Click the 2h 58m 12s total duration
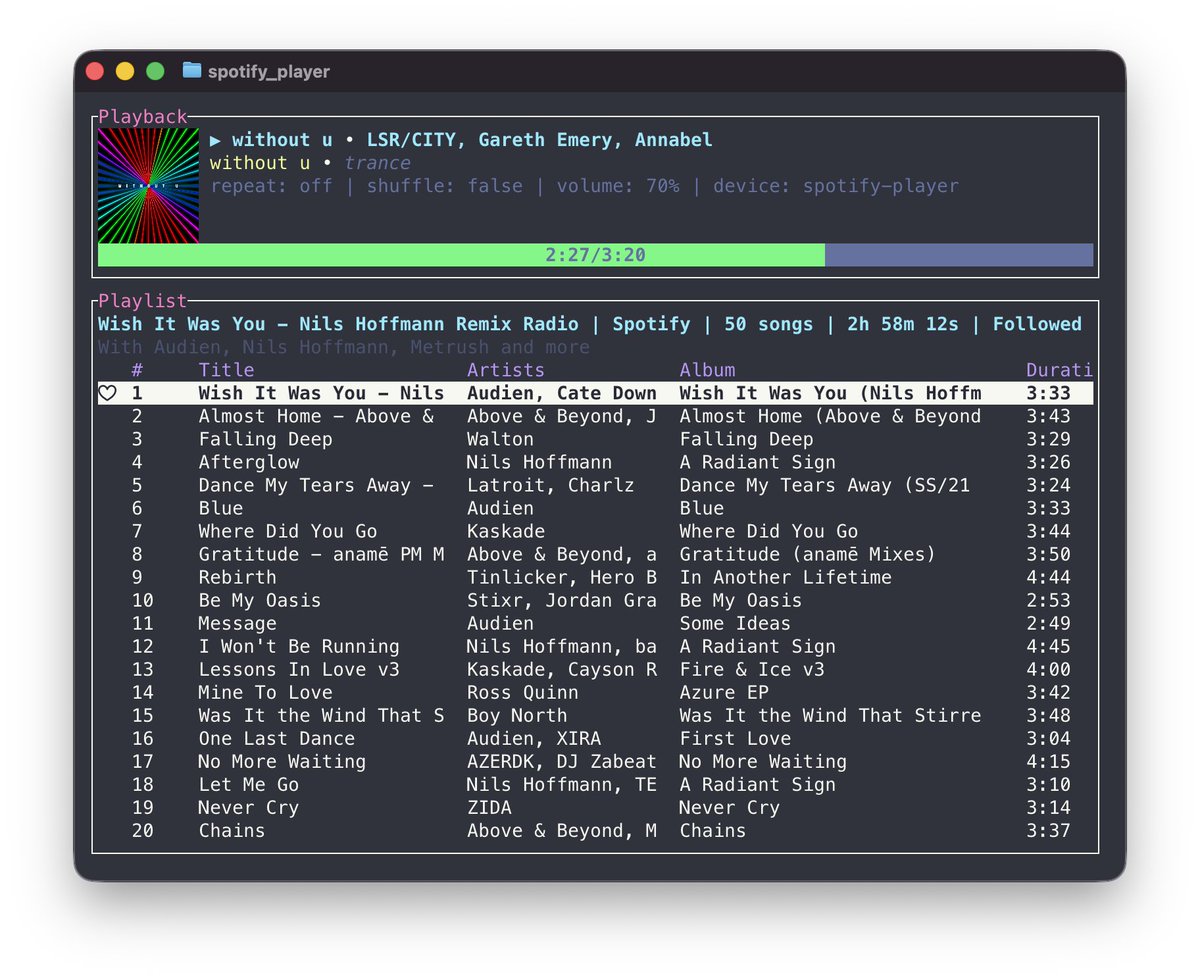 [903, 324]
